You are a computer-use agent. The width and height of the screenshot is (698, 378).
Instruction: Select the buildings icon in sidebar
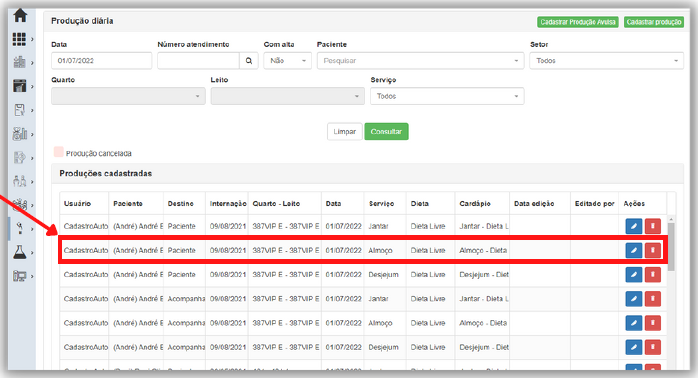pos(19,62)
